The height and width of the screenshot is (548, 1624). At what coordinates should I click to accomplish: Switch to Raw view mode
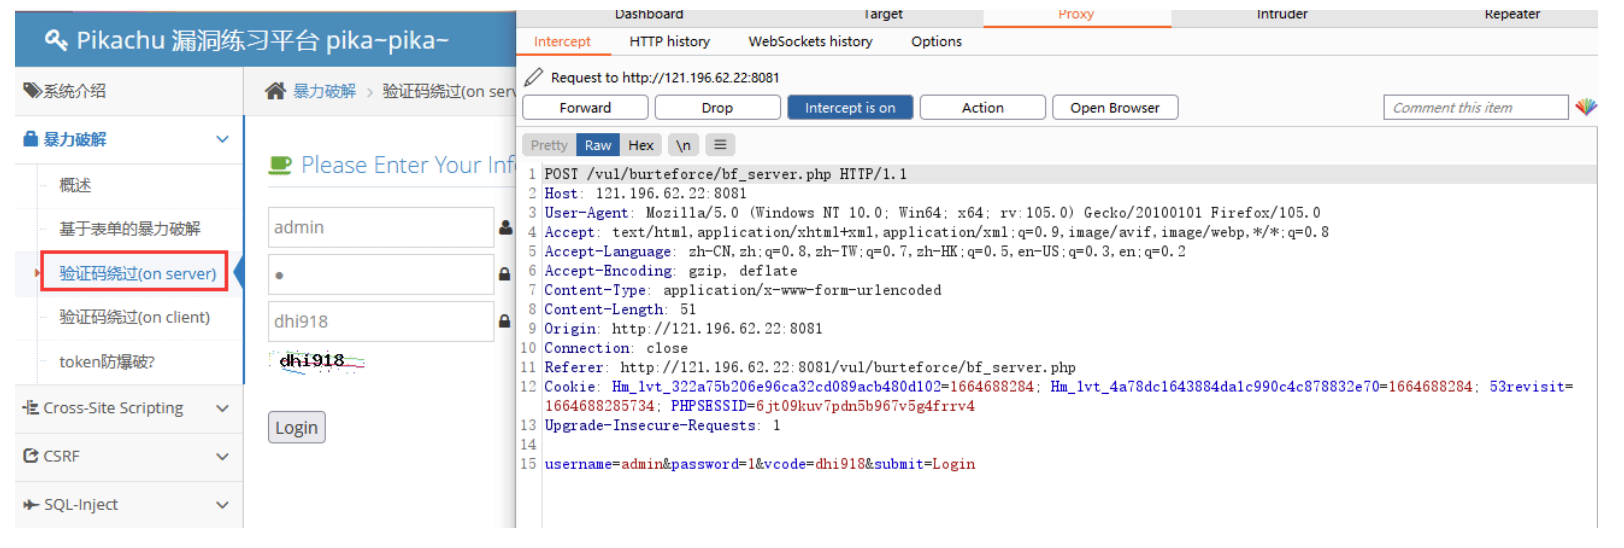click(x=598, y=145)
